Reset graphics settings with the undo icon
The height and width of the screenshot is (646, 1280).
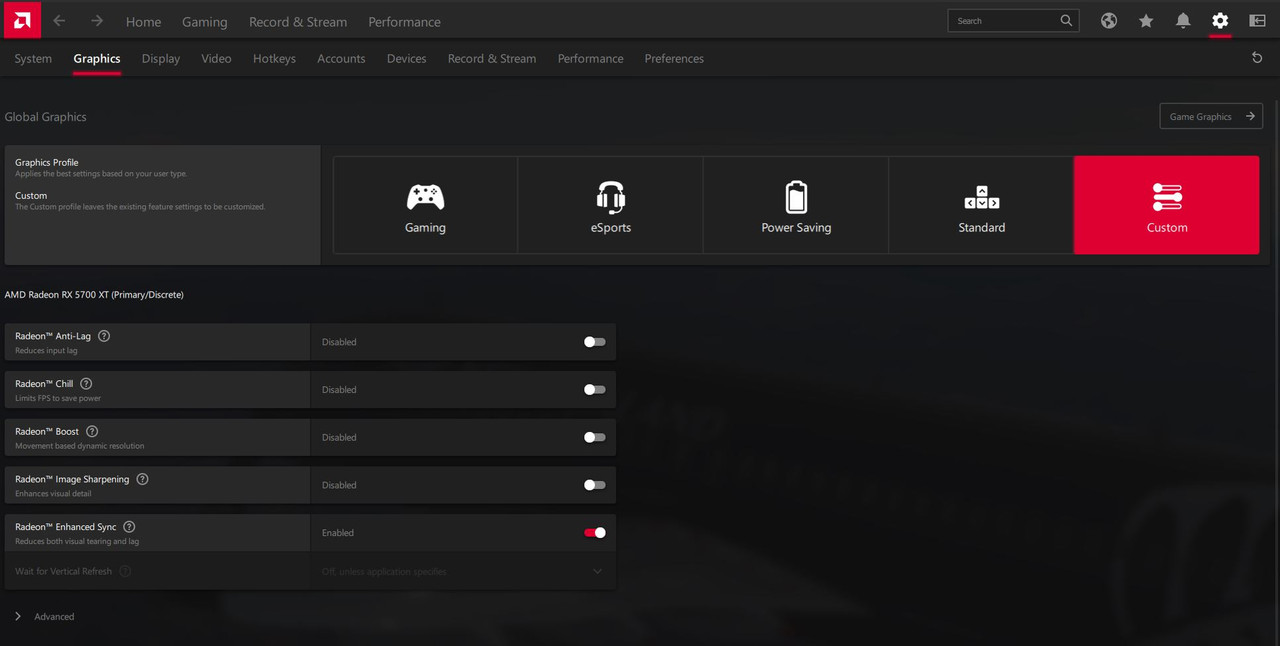(x=1257, y=58)
